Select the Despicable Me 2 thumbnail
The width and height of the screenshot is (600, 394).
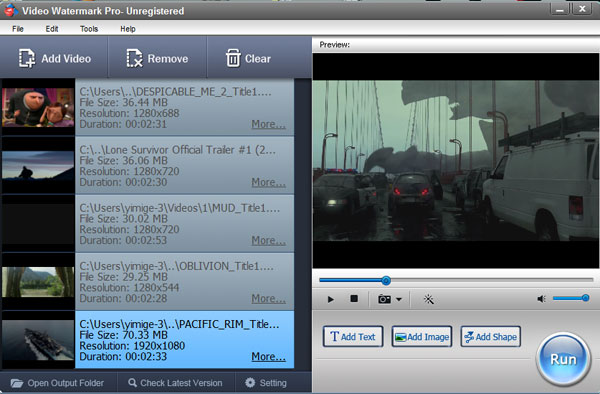pyautogui.click(x=38, y=107)
